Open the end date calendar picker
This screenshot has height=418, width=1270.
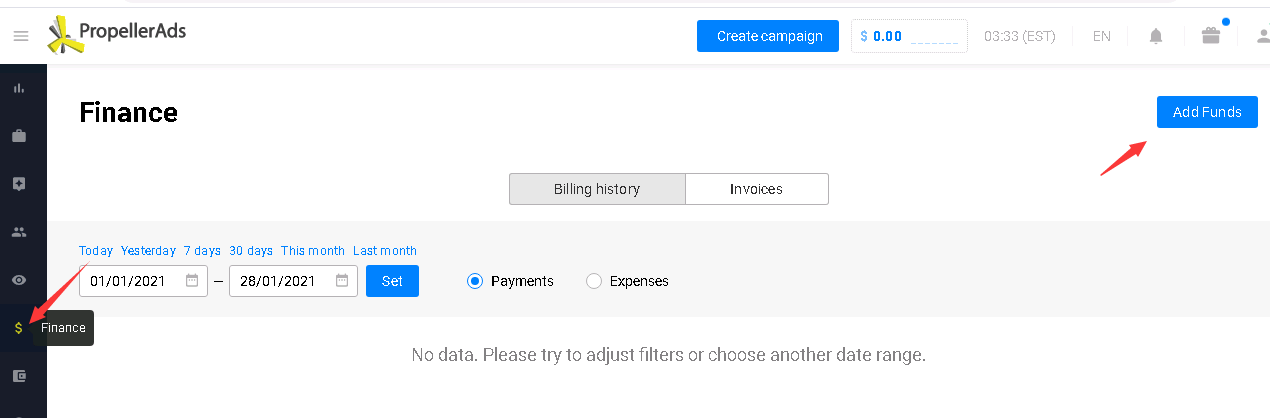click(x=342, y=281)
